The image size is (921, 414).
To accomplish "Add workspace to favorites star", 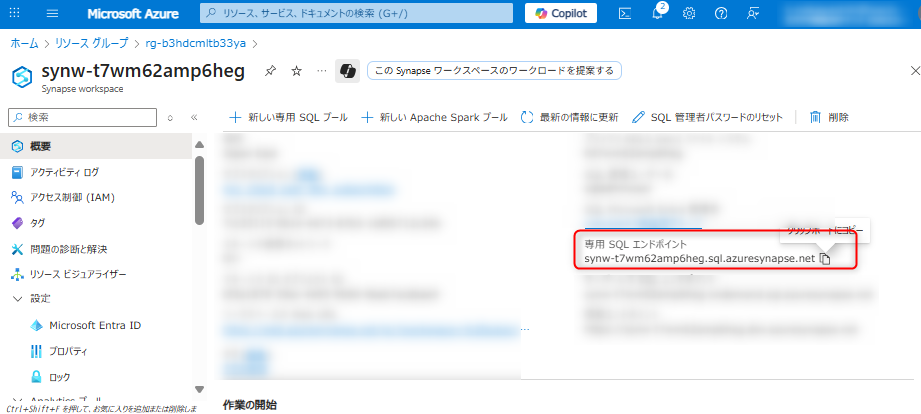I will pos(297,71).
